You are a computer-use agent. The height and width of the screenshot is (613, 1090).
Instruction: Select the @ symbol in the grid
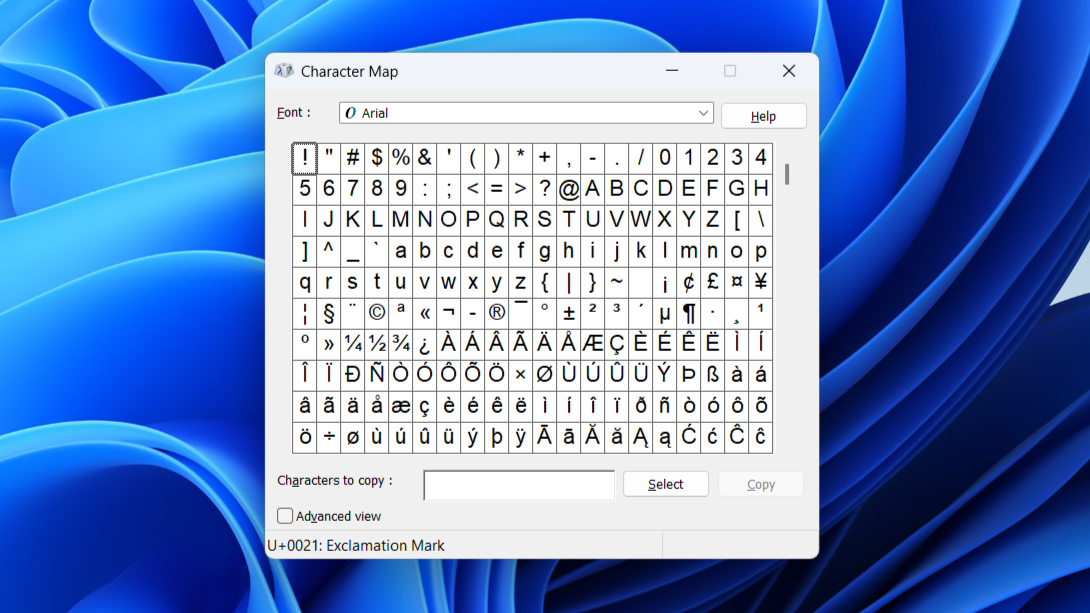[x=569, y=188]
